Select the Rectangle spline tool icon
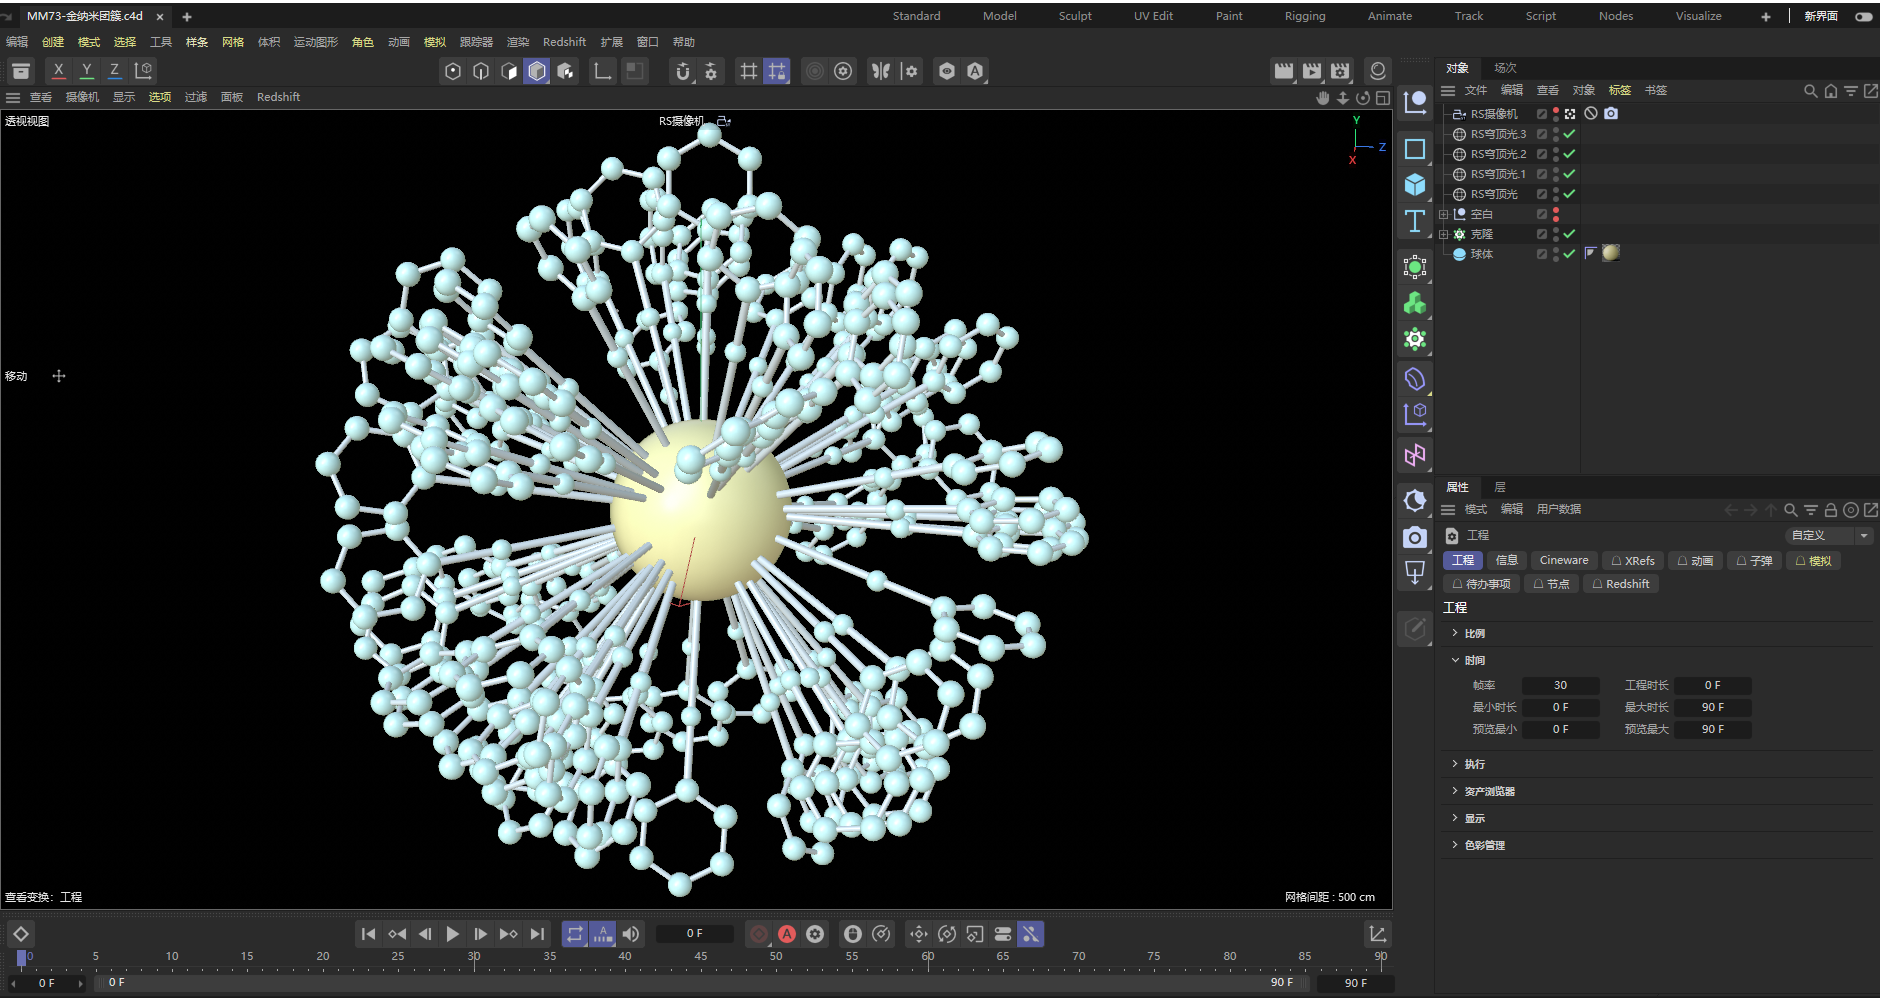 pyautogui.click(x=1415, y=149)
